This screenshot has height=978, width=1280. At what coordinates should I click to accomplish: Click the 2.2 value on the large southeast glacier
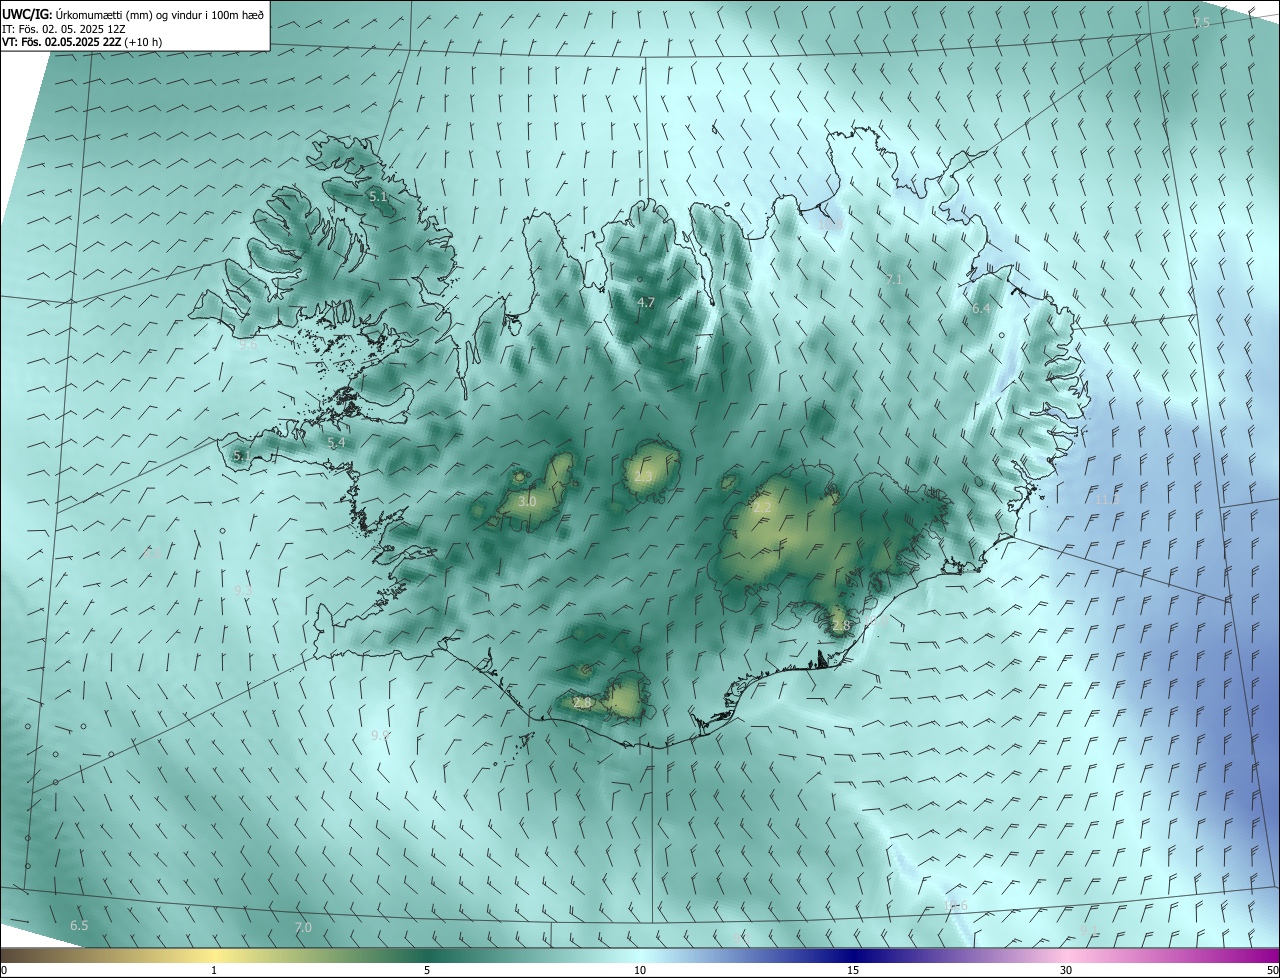click(762, 507)
